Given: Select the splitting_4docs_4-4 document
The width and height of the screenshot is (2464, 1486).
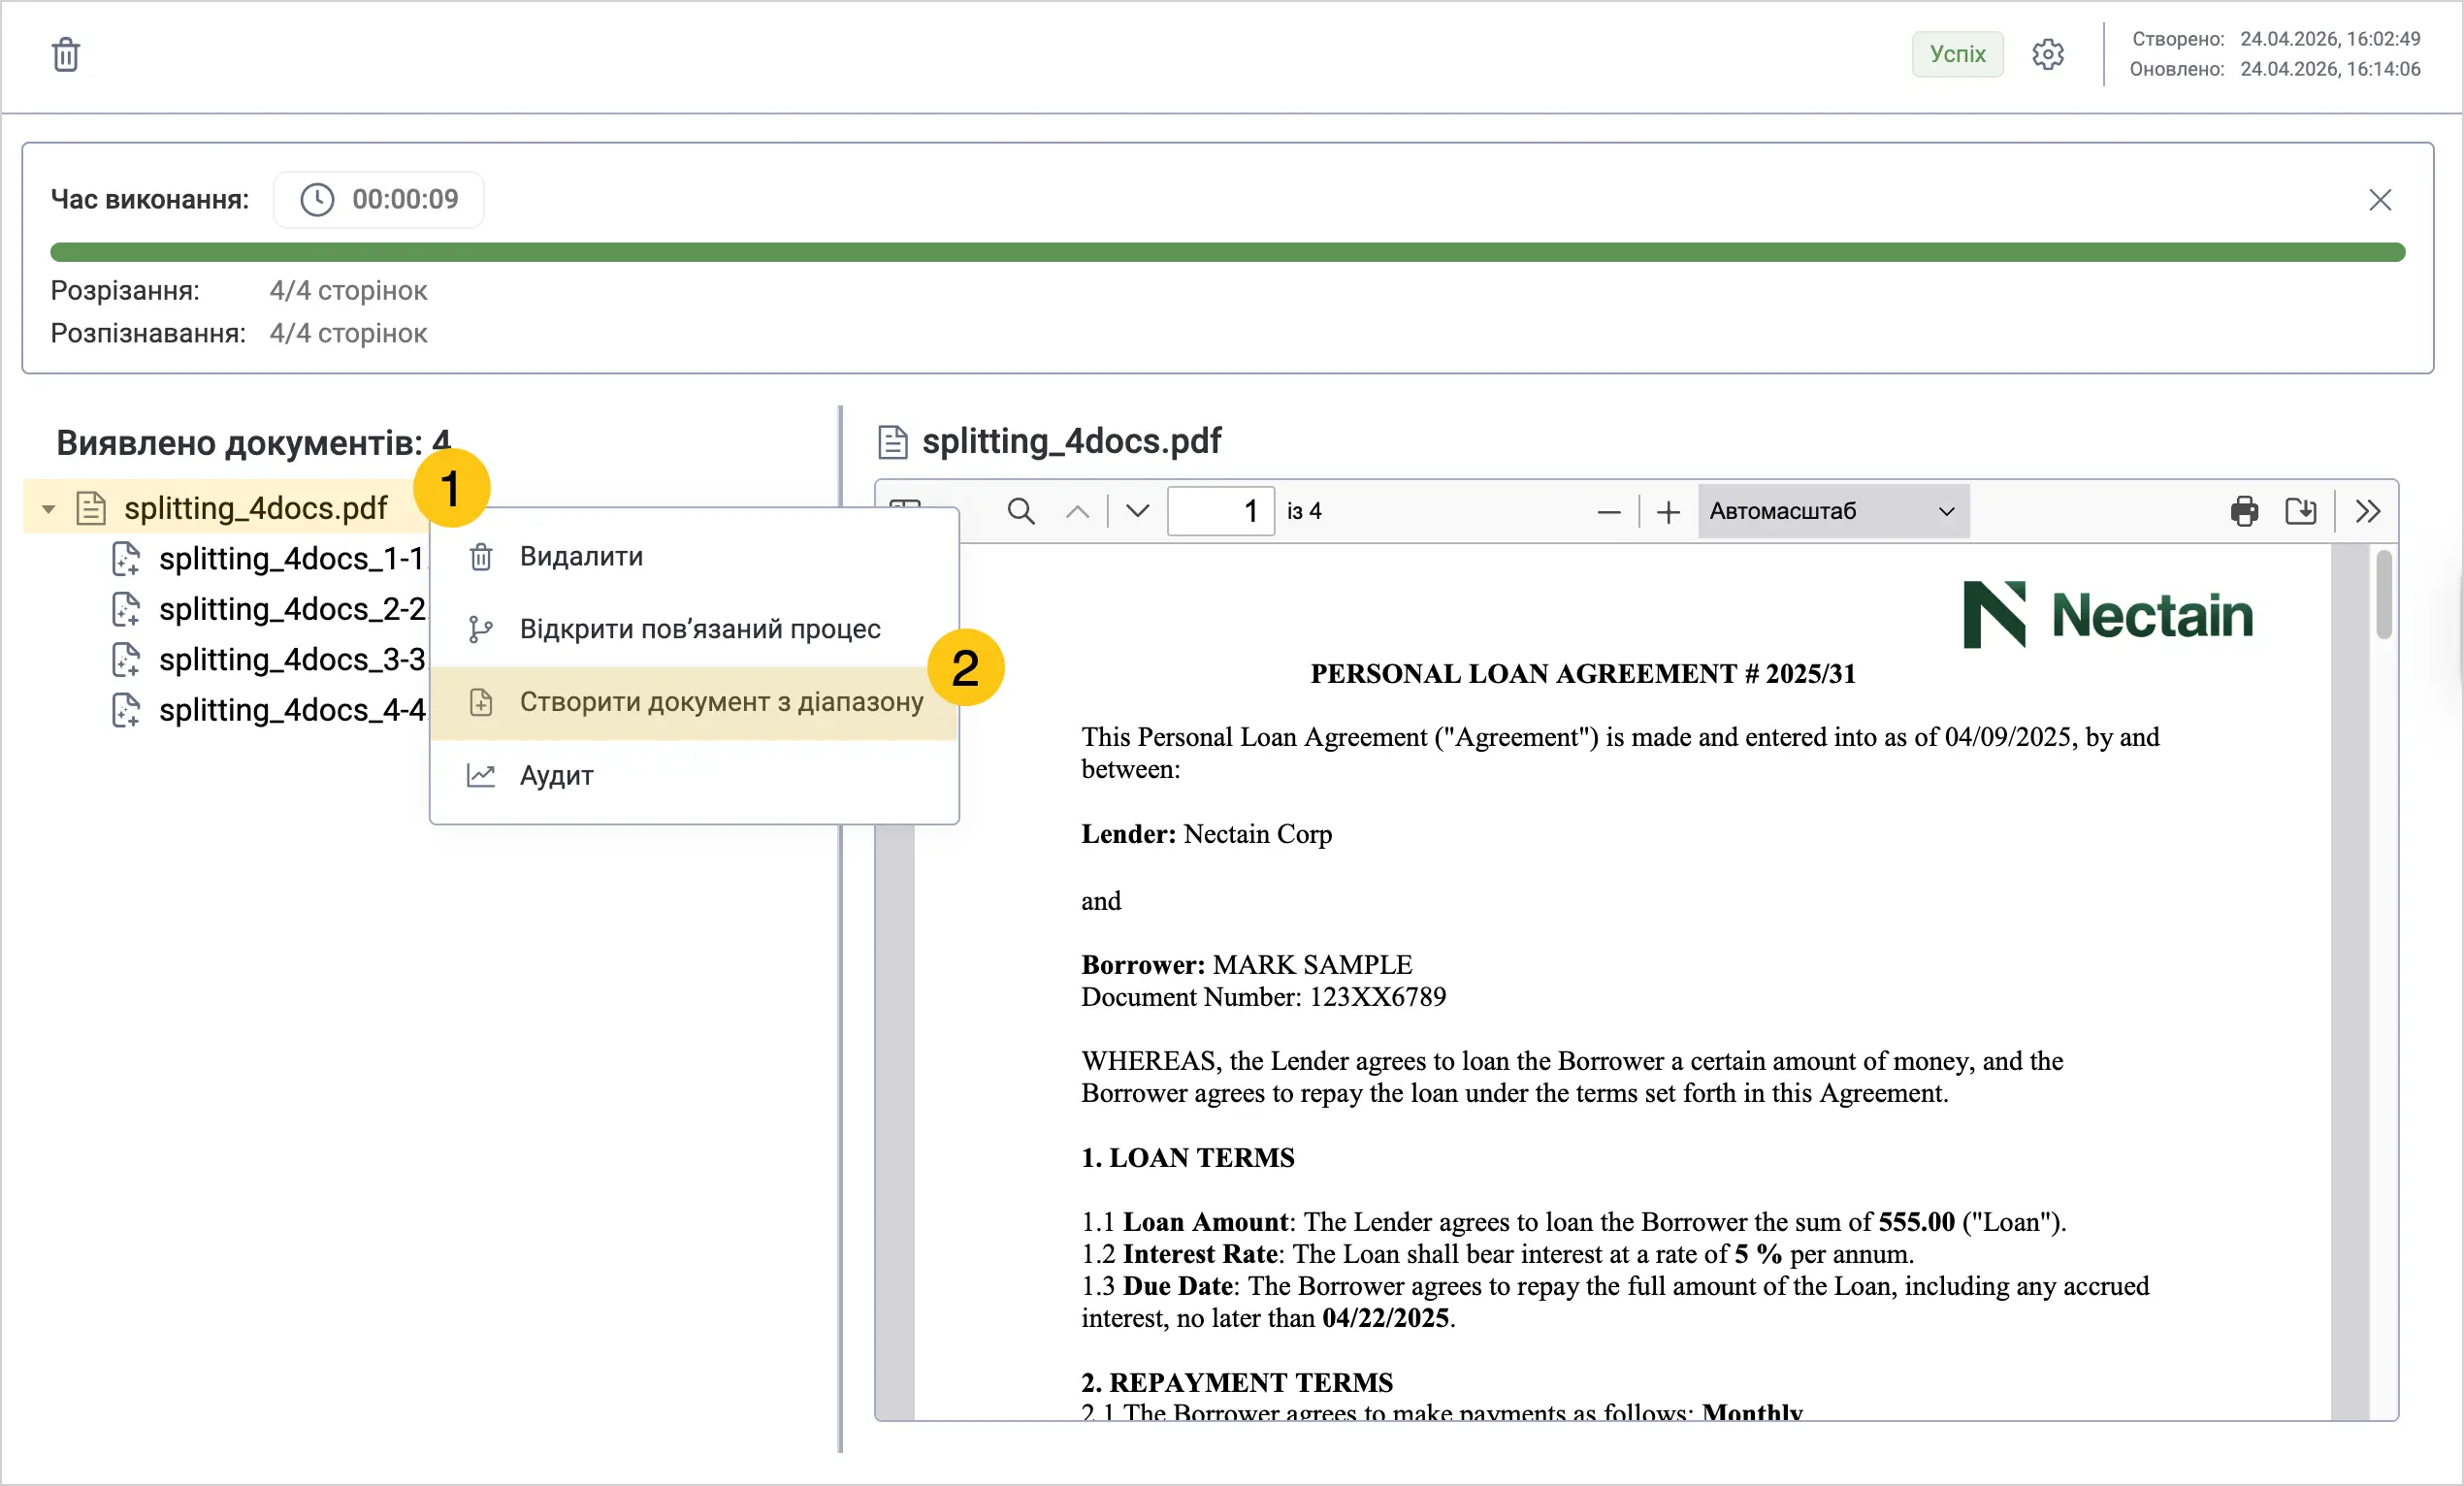Looking at the screenshot, I should click(x=292, y=709).
